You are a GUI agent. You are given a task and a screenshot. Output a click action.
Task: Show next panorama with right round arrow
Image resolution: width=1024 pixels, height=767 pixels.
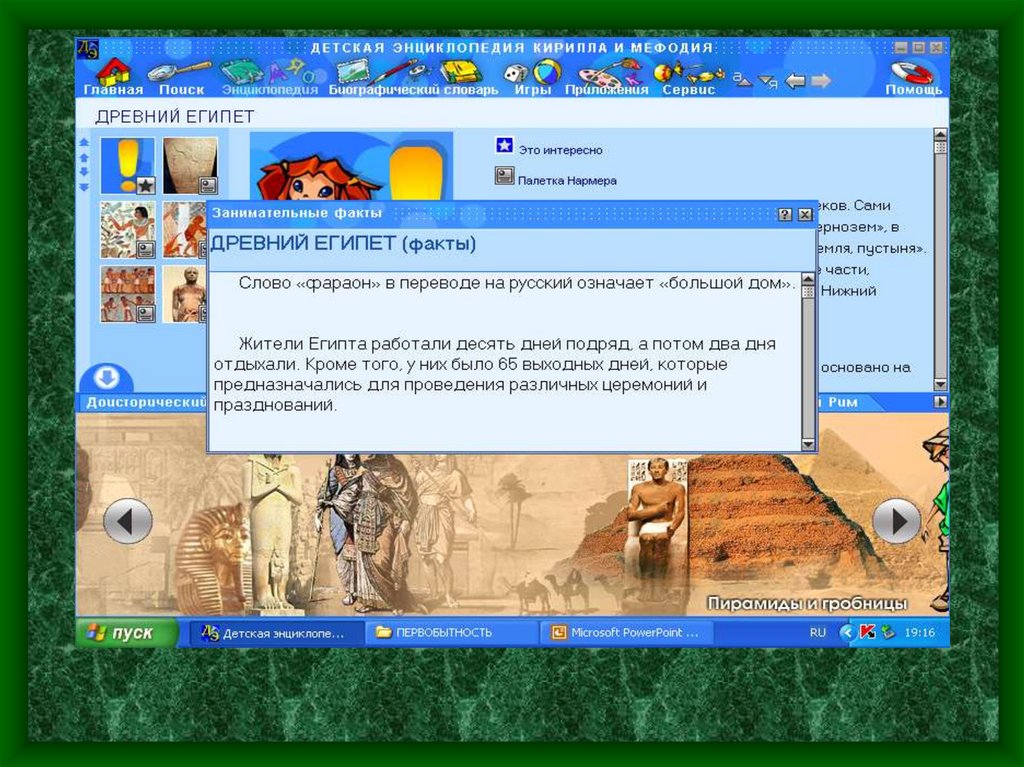pyautogui.click(x=897, y=521)
